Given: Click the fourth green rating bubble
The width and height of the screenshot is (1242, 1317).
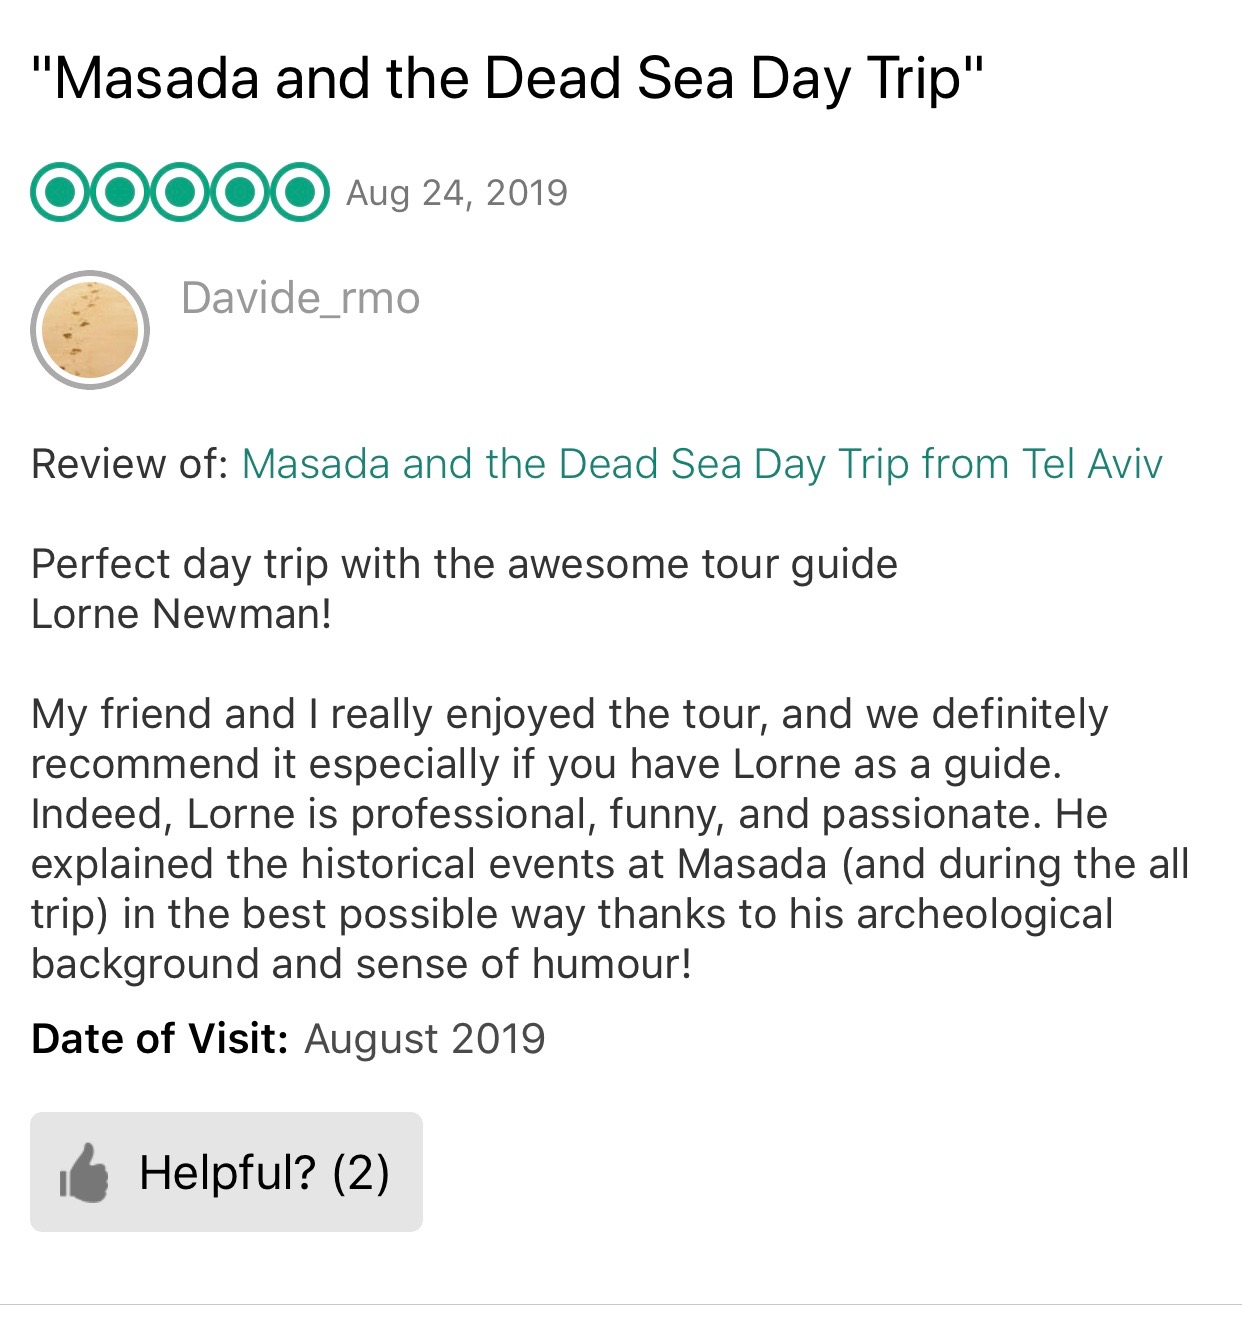Looking at the screenshot, I should [x=240, y=191].
